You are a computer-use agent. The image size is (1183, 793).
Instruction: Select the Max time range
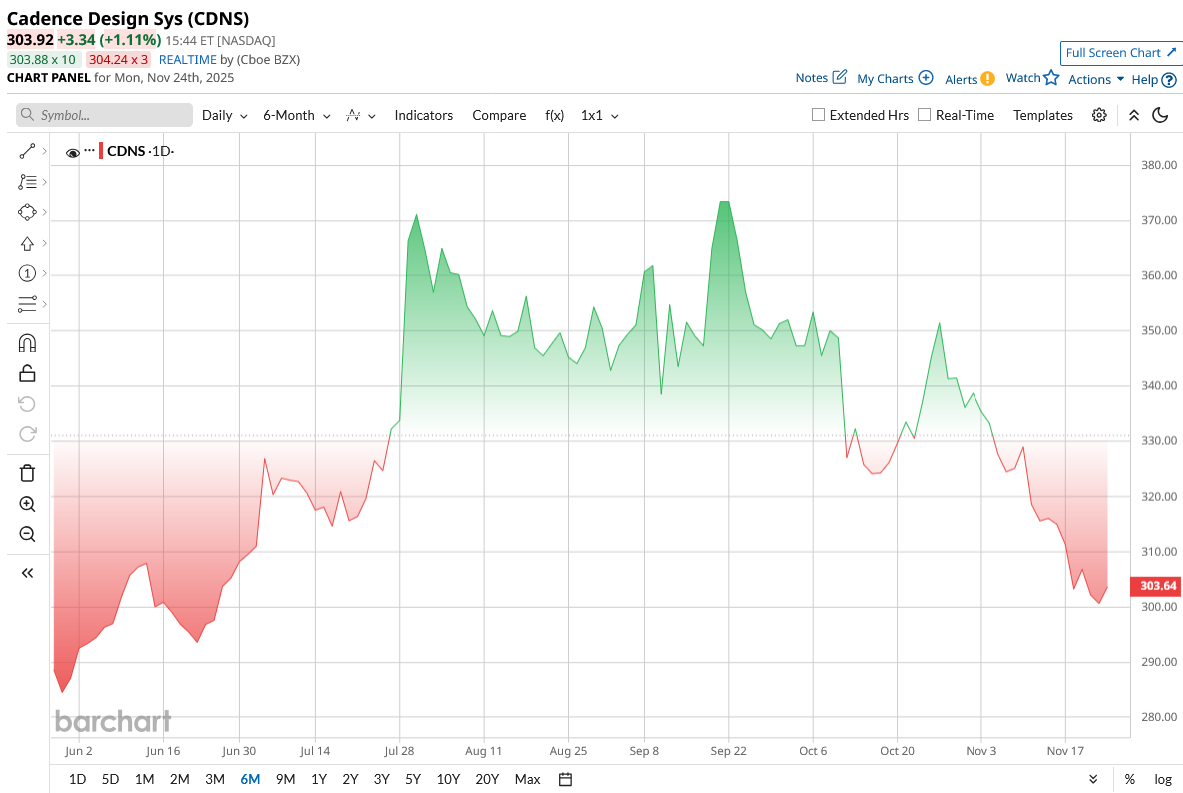pyautogui.click(x=527, y=779)
